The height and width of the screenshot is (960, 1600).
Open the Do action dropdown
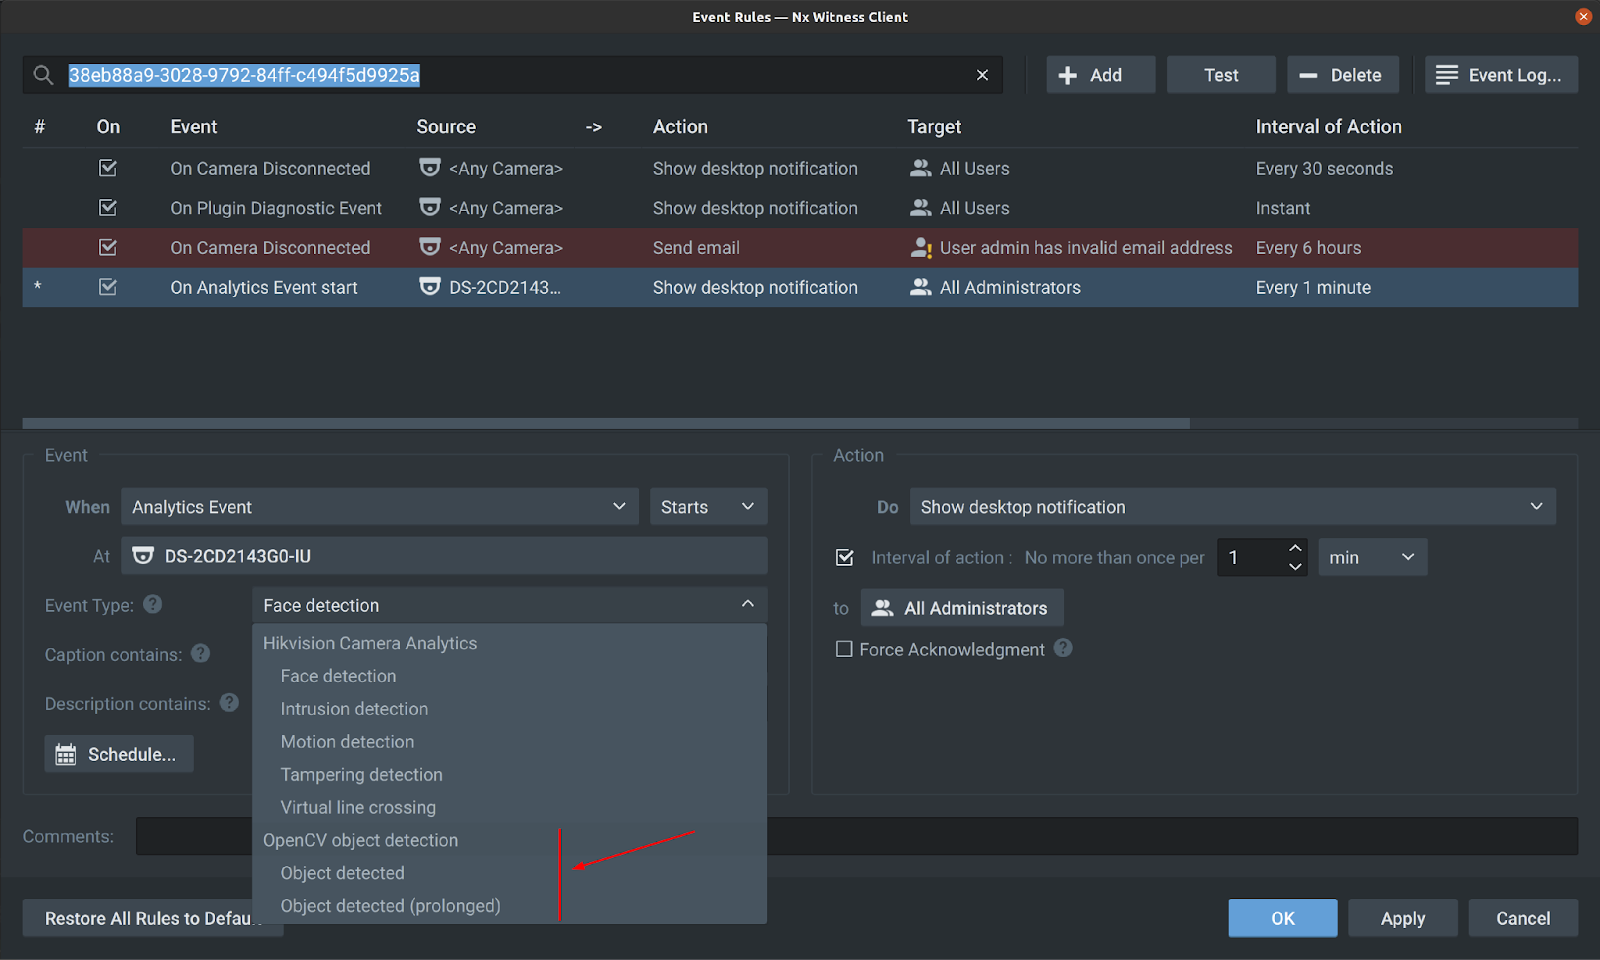[x=1232, y=507]
